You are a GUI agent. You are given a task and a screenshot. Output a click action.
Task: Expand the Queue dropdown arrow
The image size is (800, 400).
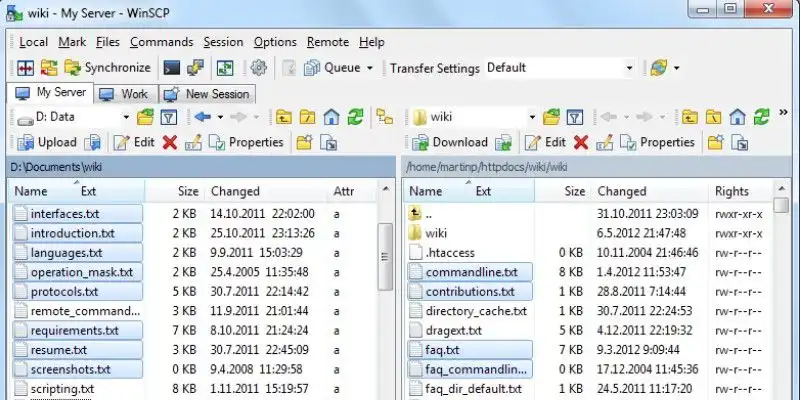pyautogui.click(x=369, y=68)
